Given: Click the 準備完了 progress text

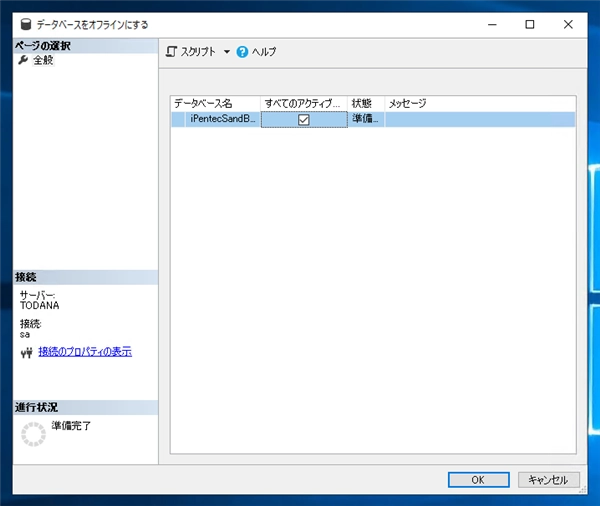Looking at the screenshot, I should point(71,426).
